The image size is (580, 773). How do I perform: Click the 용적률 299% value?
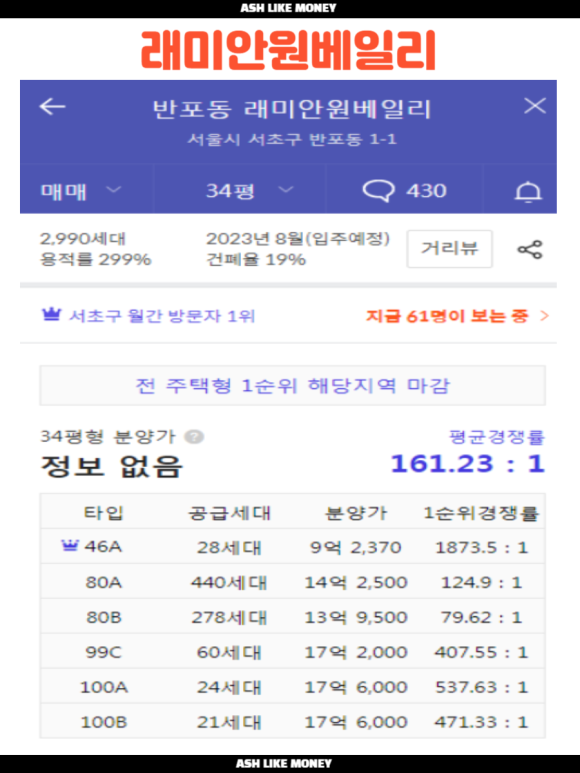(x=96, y=259)
